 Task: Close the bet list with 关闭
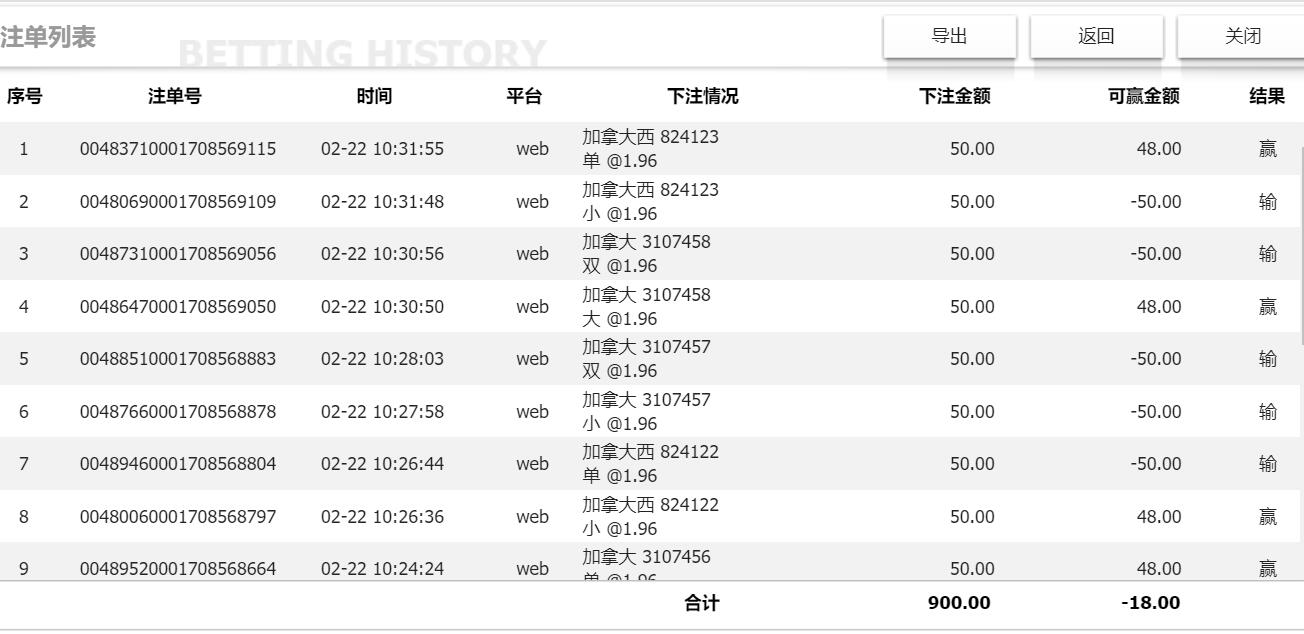point(1243,37)
